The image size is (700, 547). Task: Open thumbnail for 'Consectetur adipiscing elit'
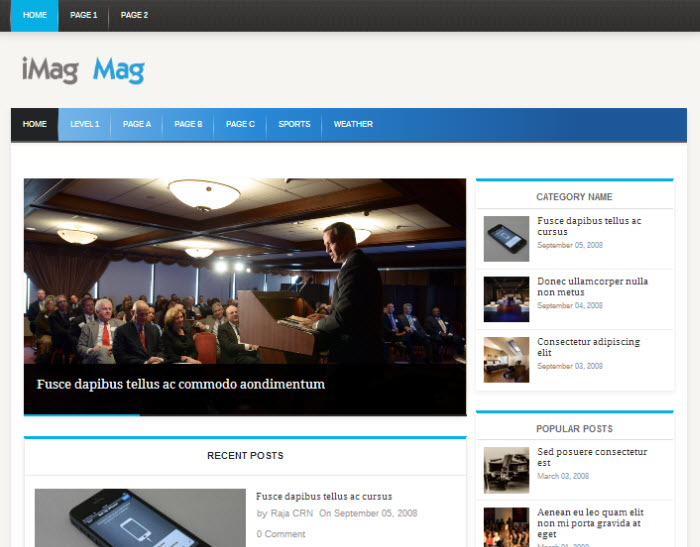[506, 360]
